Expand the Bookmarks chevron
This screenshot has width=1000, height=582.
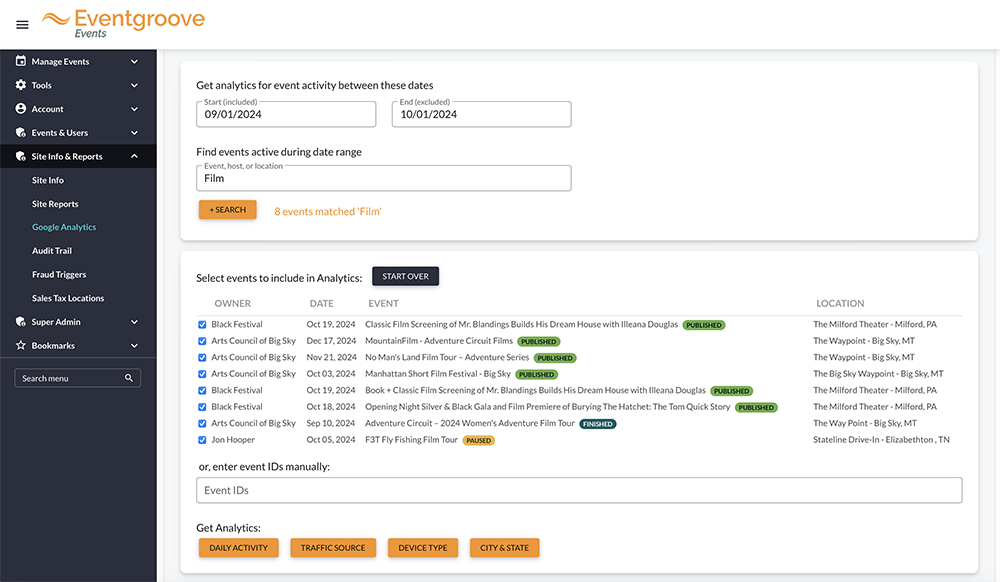(135, 346)
